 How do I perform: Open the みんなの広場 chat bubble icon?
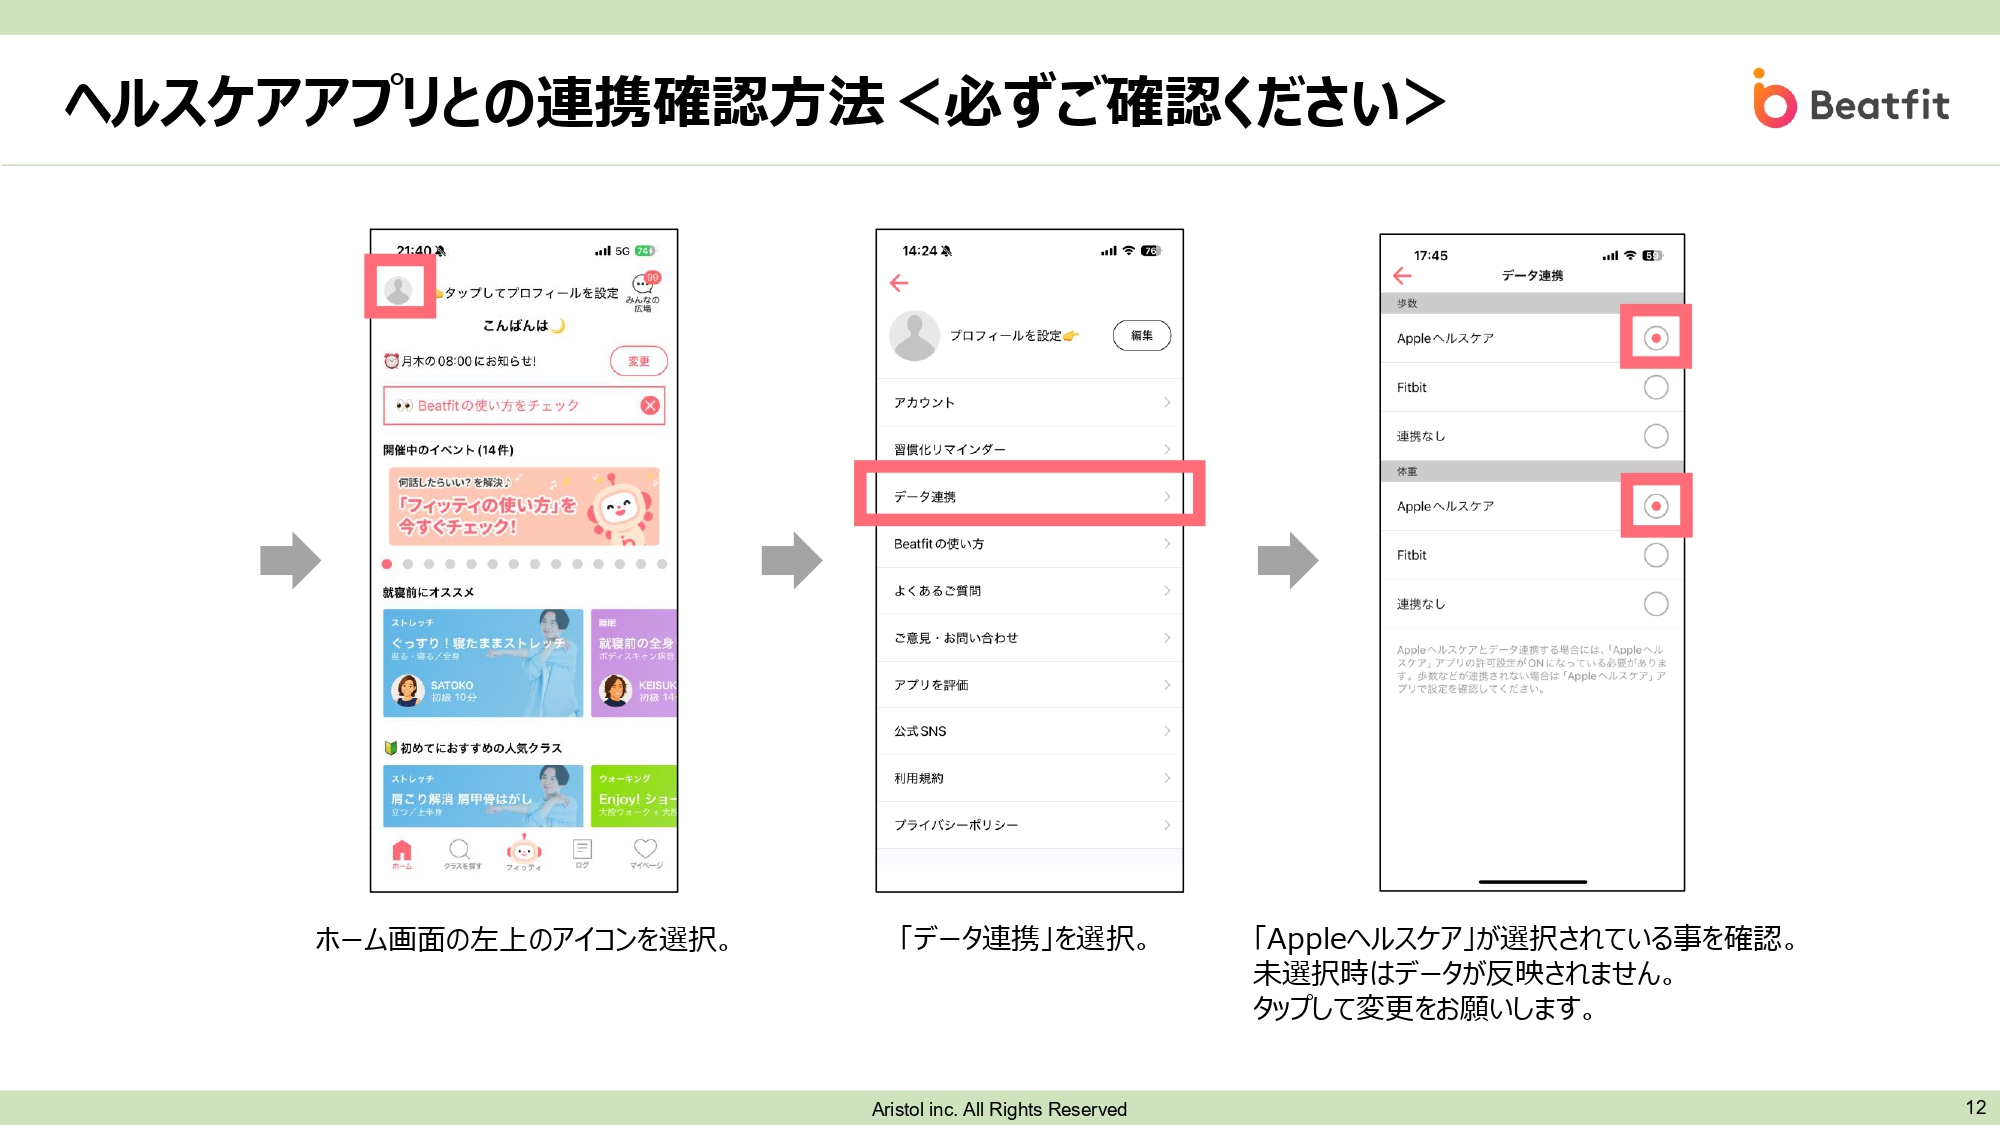click(x=643, y=285)
